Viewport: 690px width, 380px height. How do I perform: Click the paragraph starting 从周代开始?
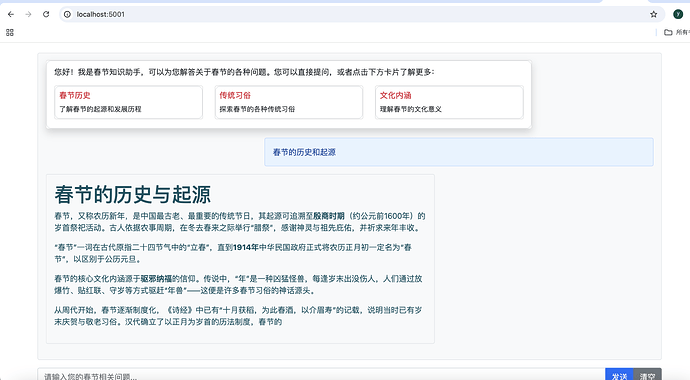[x=238, y=316]
